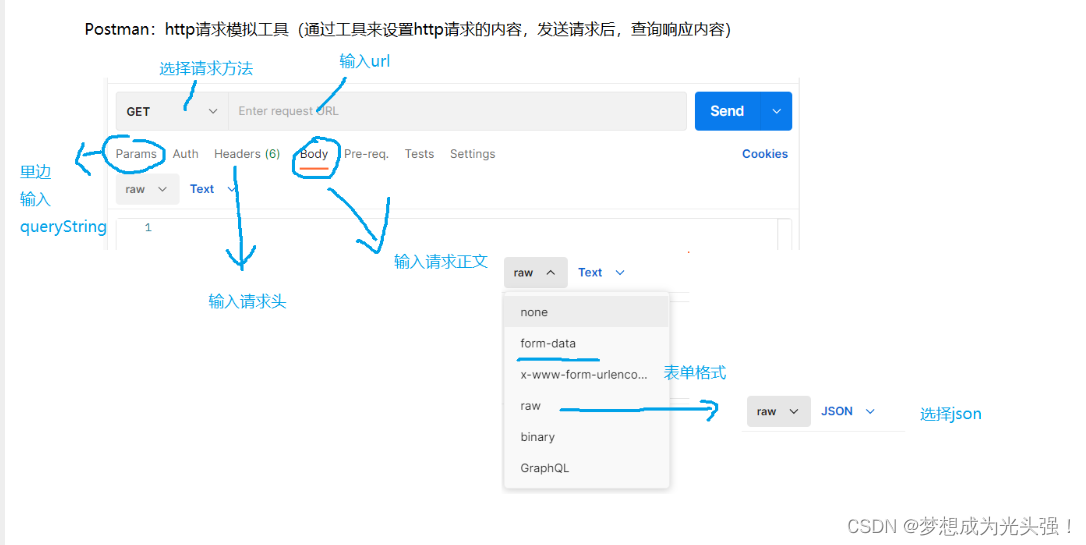Open the Text format dropdown beside top raw
Screen dimensions: 1086x545
coord(213,189)
